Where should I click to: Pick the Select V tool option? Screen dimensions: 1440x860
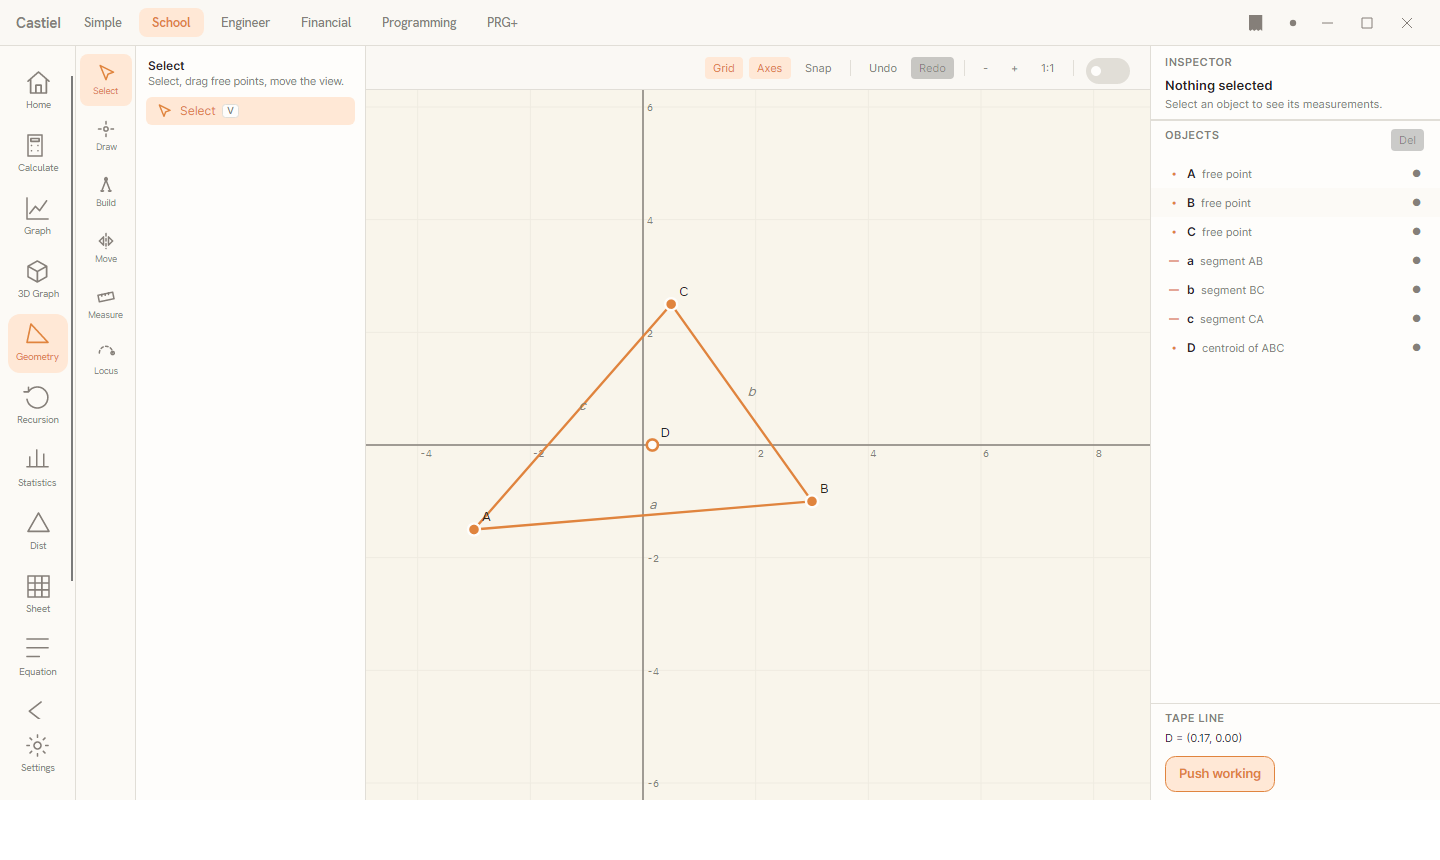click(250, 111)
